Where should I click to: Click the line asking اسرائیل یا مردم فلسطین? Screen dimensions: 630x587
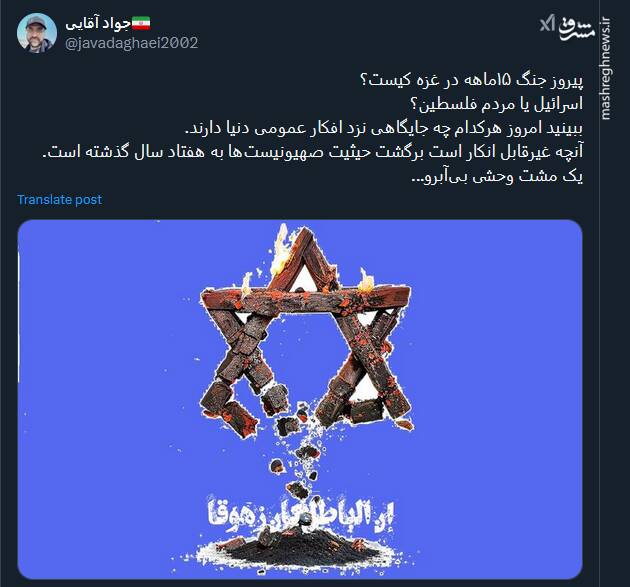click(x=497, y=104)
